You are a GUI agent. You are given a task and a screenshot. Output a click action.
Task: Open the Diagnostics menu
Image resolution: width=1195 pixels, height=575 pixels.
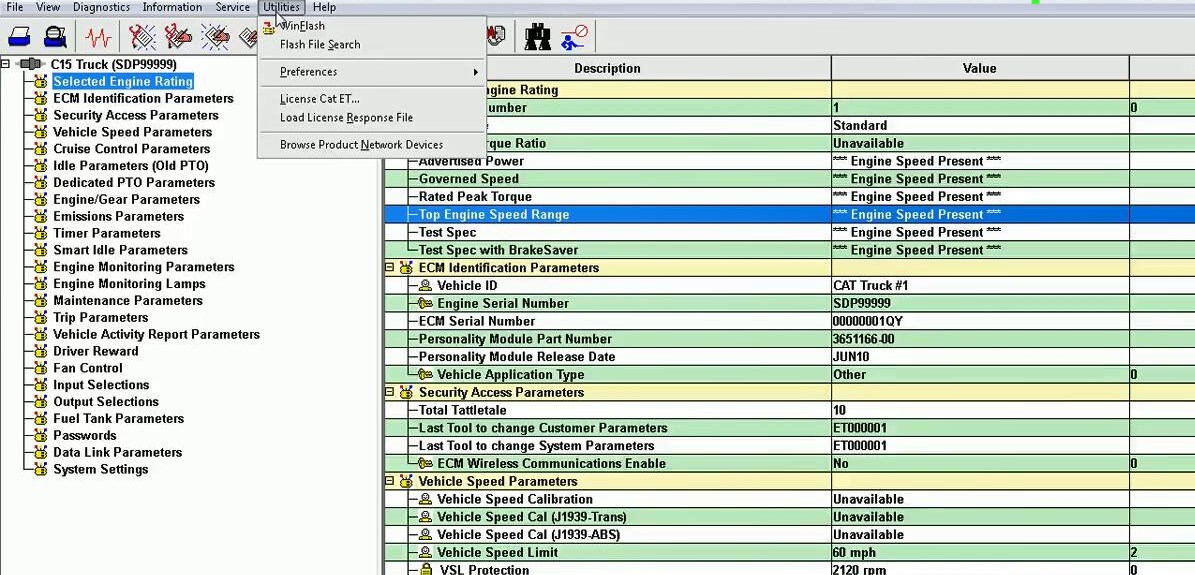click(101, 7)
